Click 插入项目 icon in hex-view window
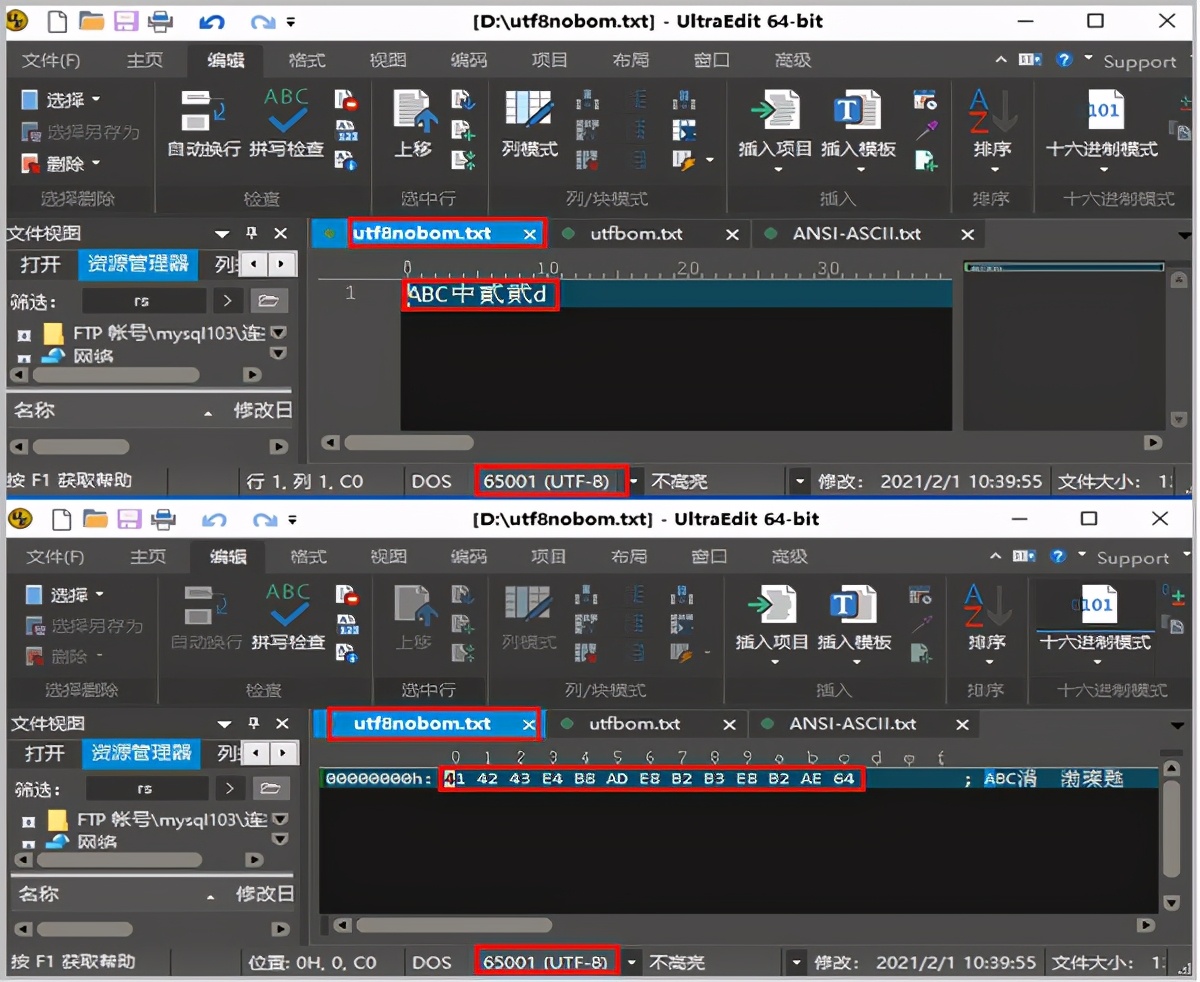Image resolution: width=1200 pixels, height=982 pixels. click(772, 604)
